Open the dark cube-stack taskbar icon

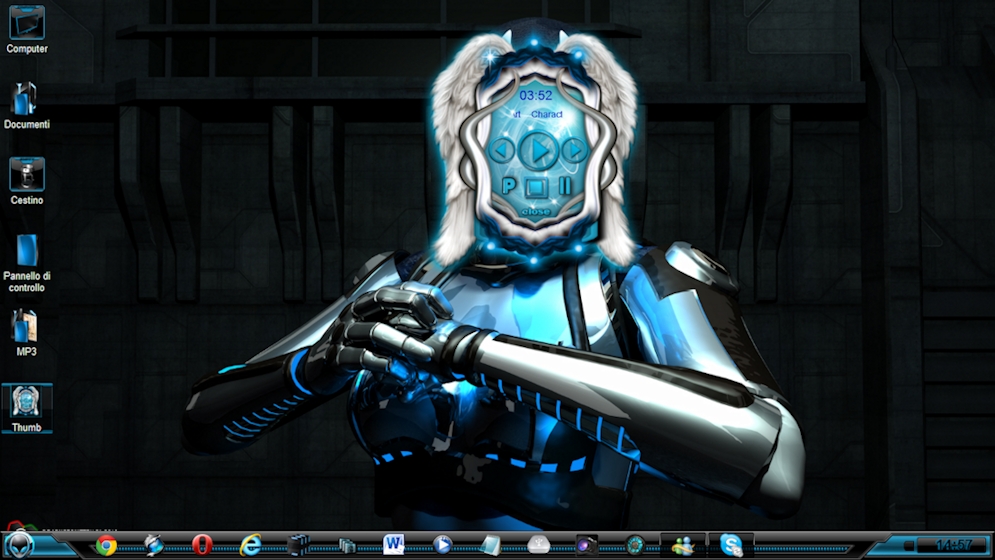[x=298, y=545]
